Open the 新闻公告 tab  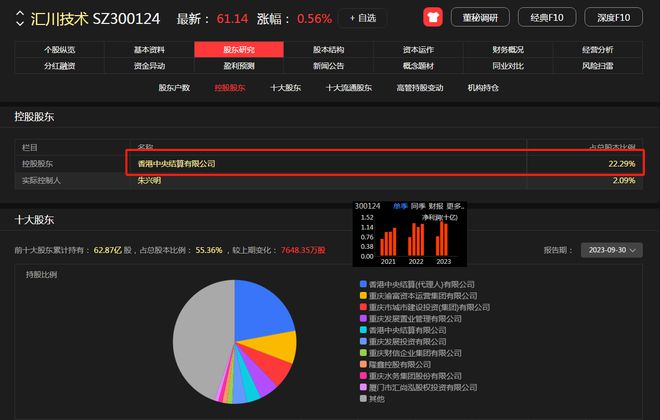[x=328, y=66]
